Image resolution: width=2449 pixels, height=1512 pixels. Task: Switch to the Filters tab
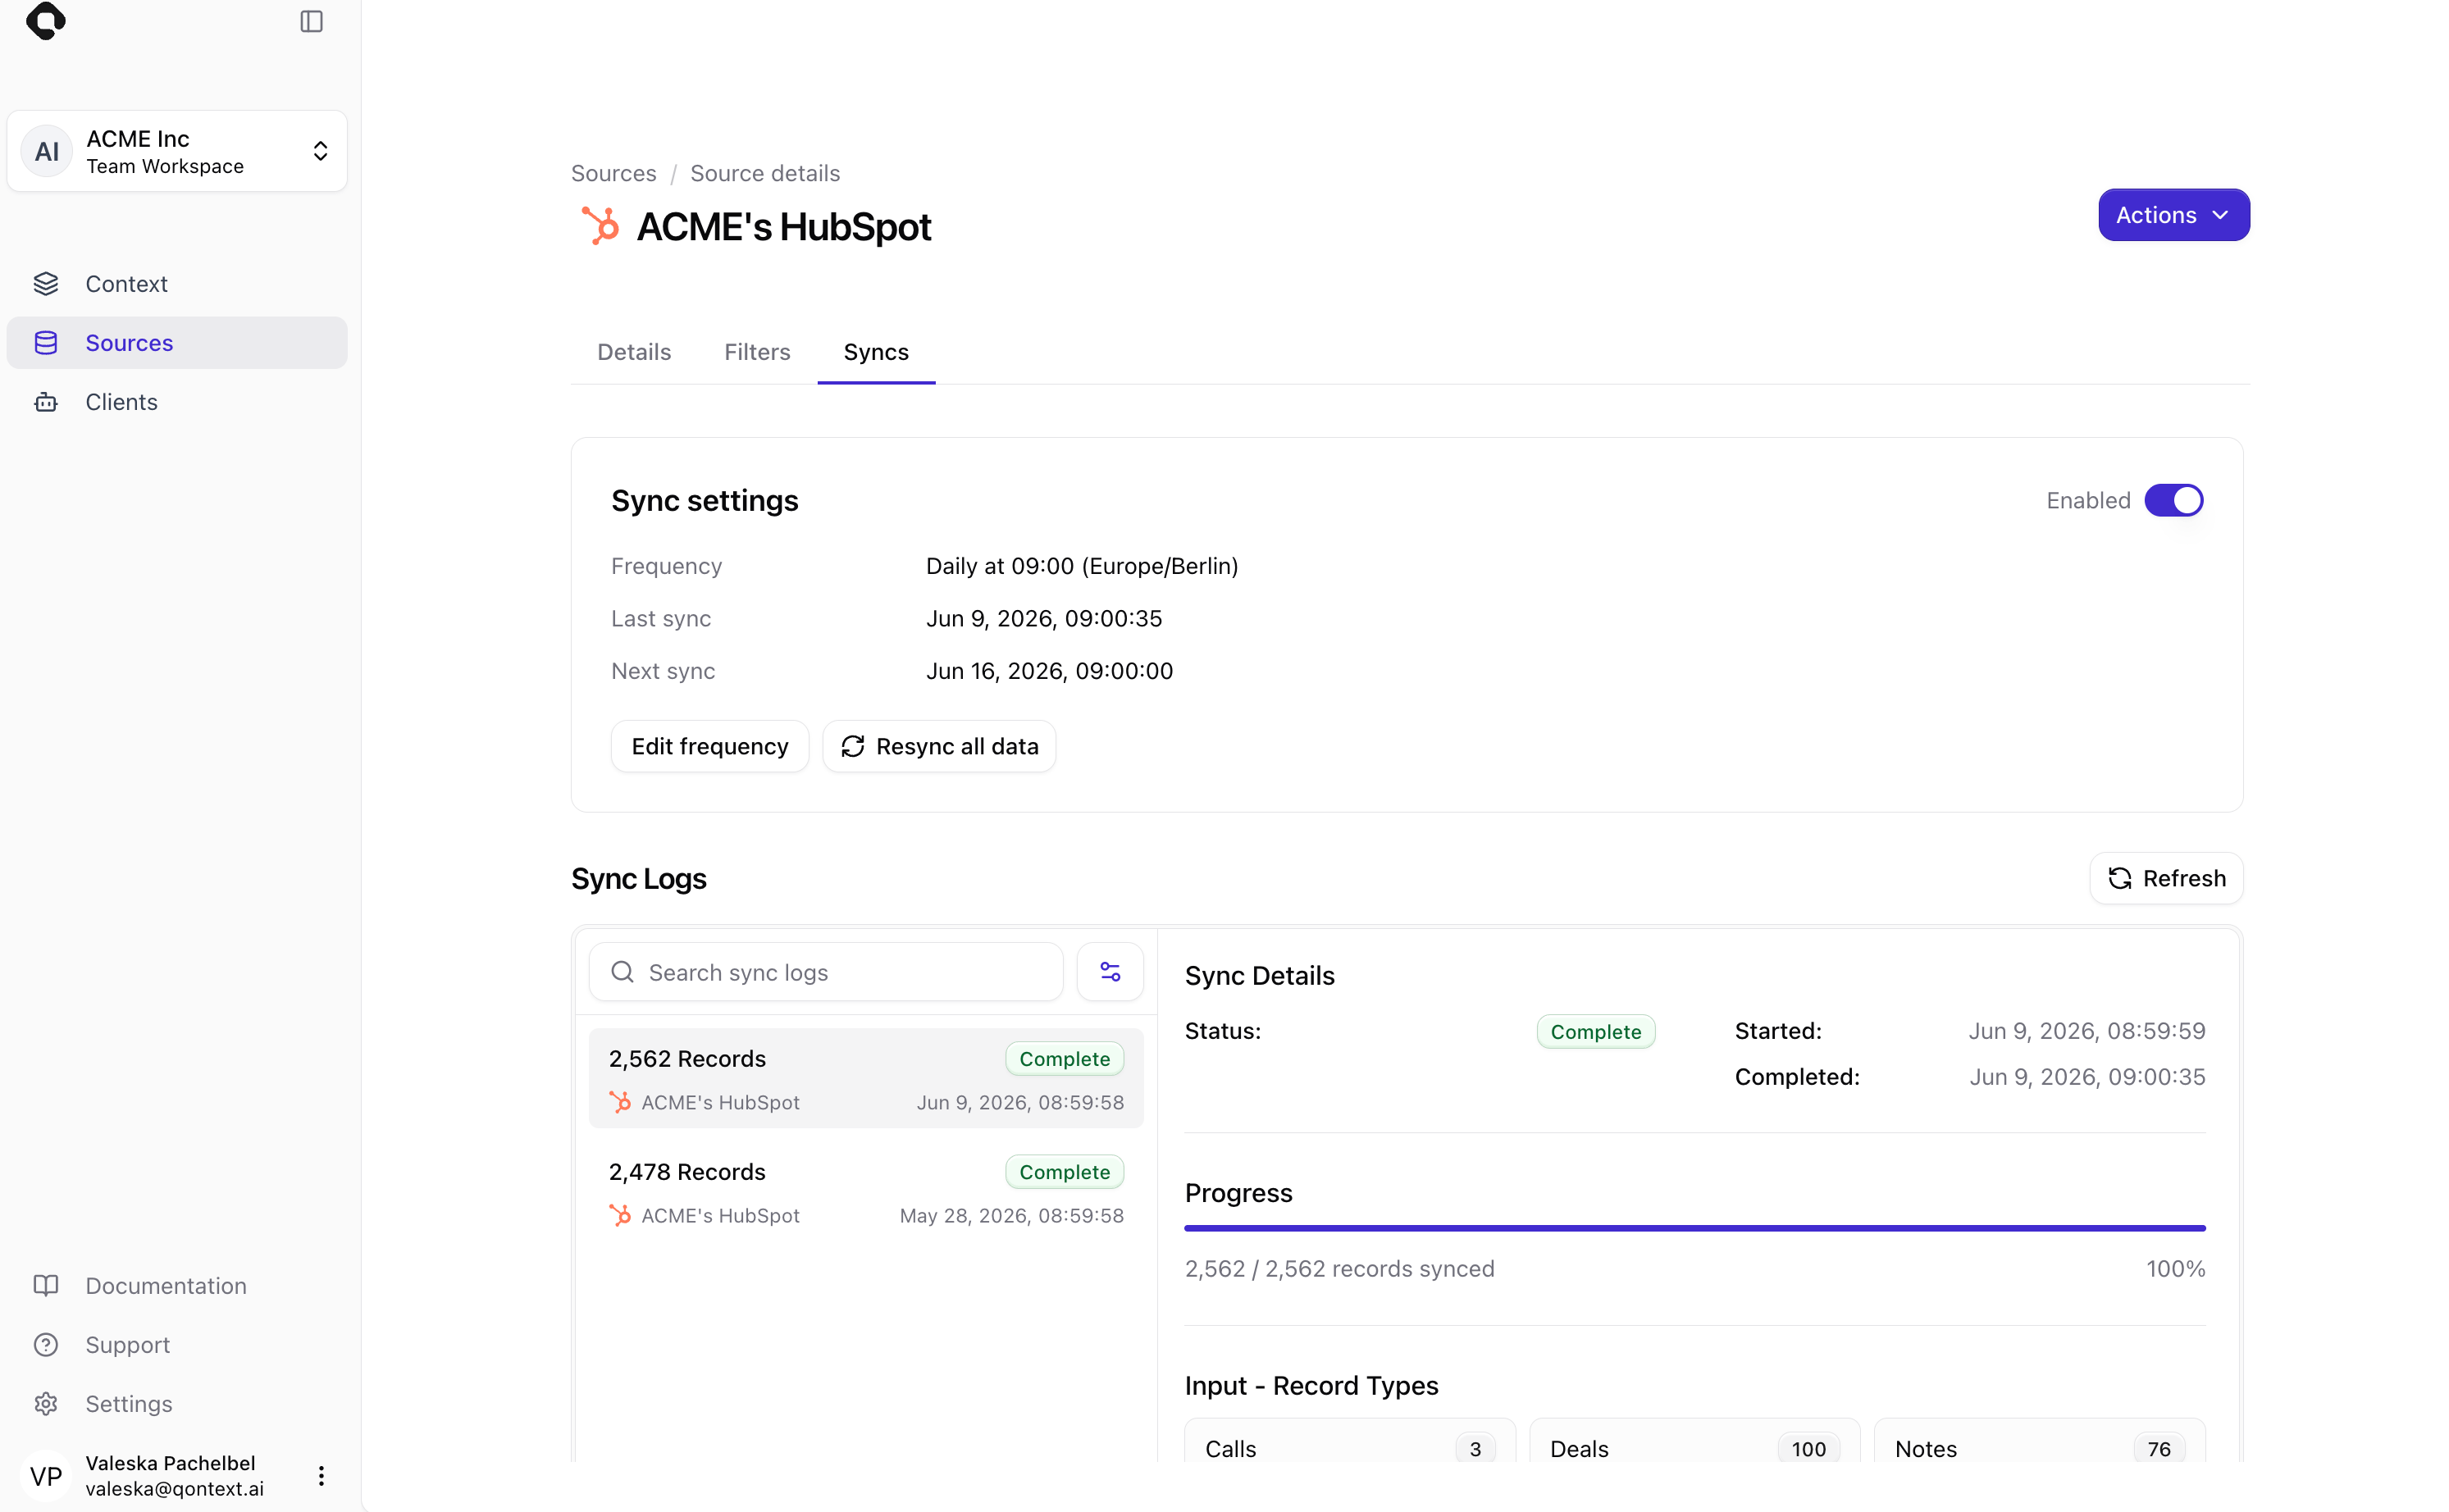(x=757, y=352)
